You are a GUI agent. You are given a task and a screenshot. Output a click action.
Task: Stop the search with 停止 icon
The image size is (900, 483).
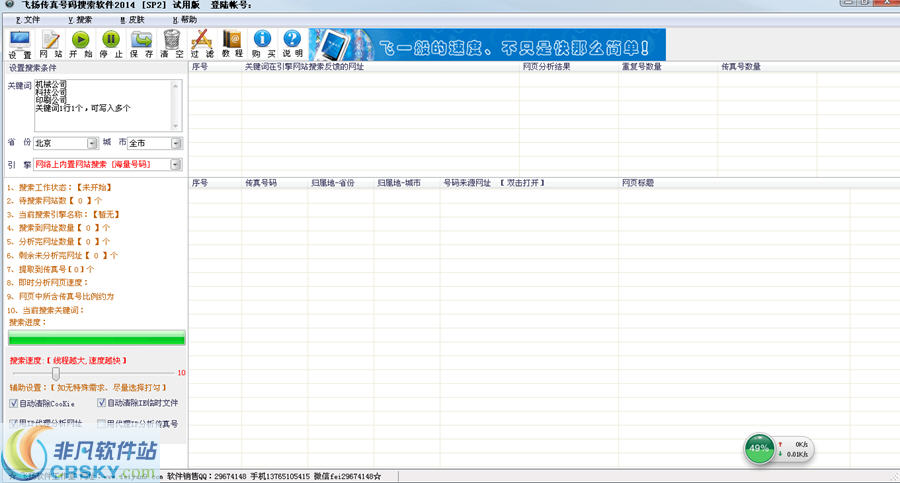tap(111, 43)
